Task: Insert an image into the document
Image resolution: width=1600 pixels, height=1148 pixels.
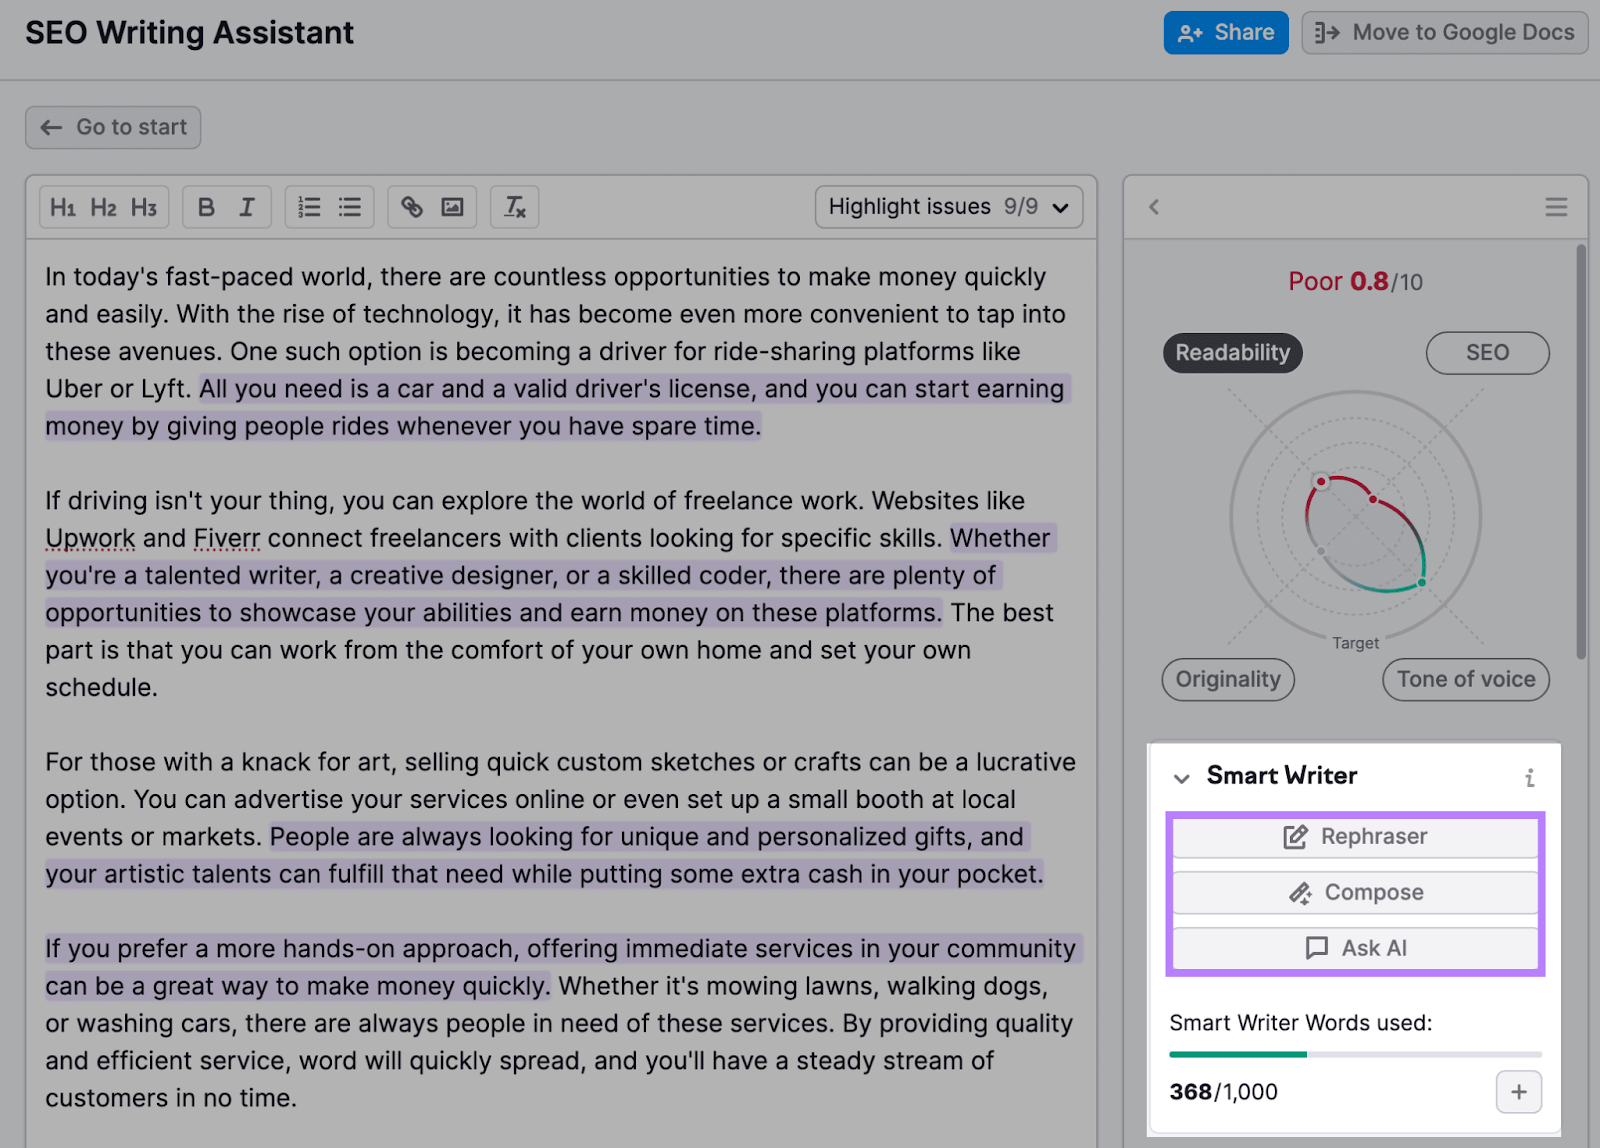Action: click(x=453, y=207)
